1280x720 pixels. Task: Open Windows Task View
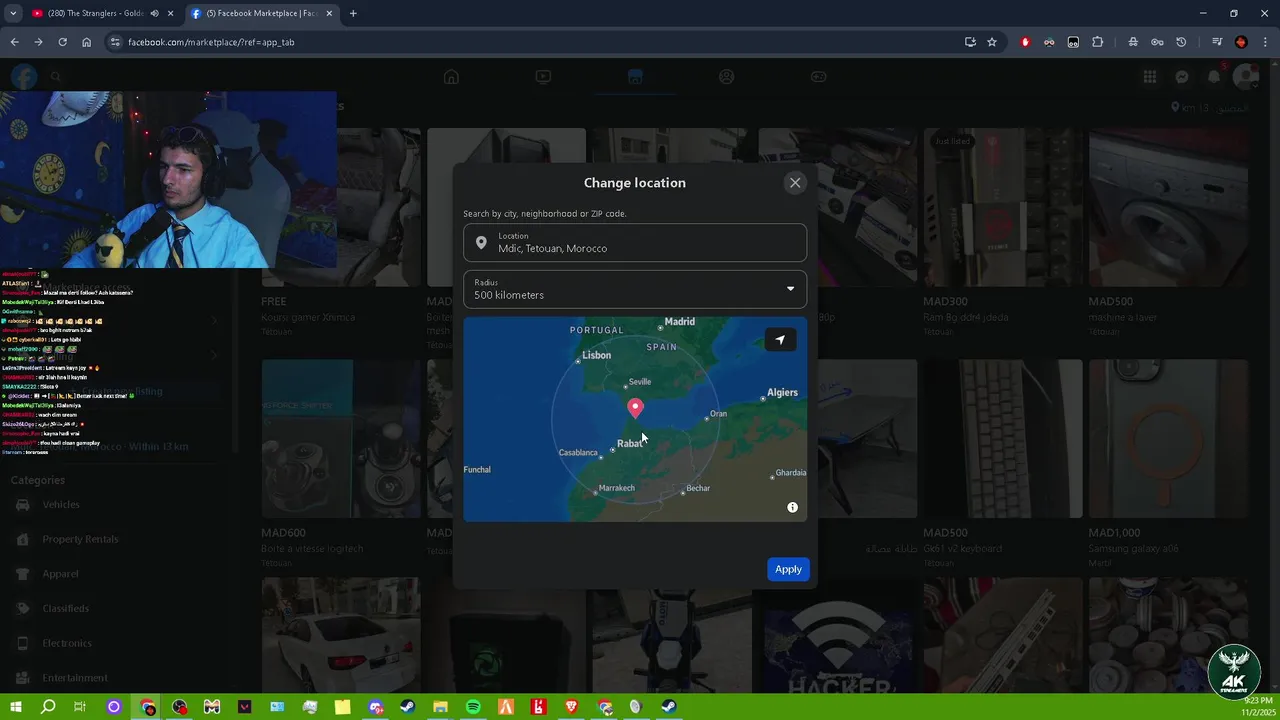tap(80, 707)
